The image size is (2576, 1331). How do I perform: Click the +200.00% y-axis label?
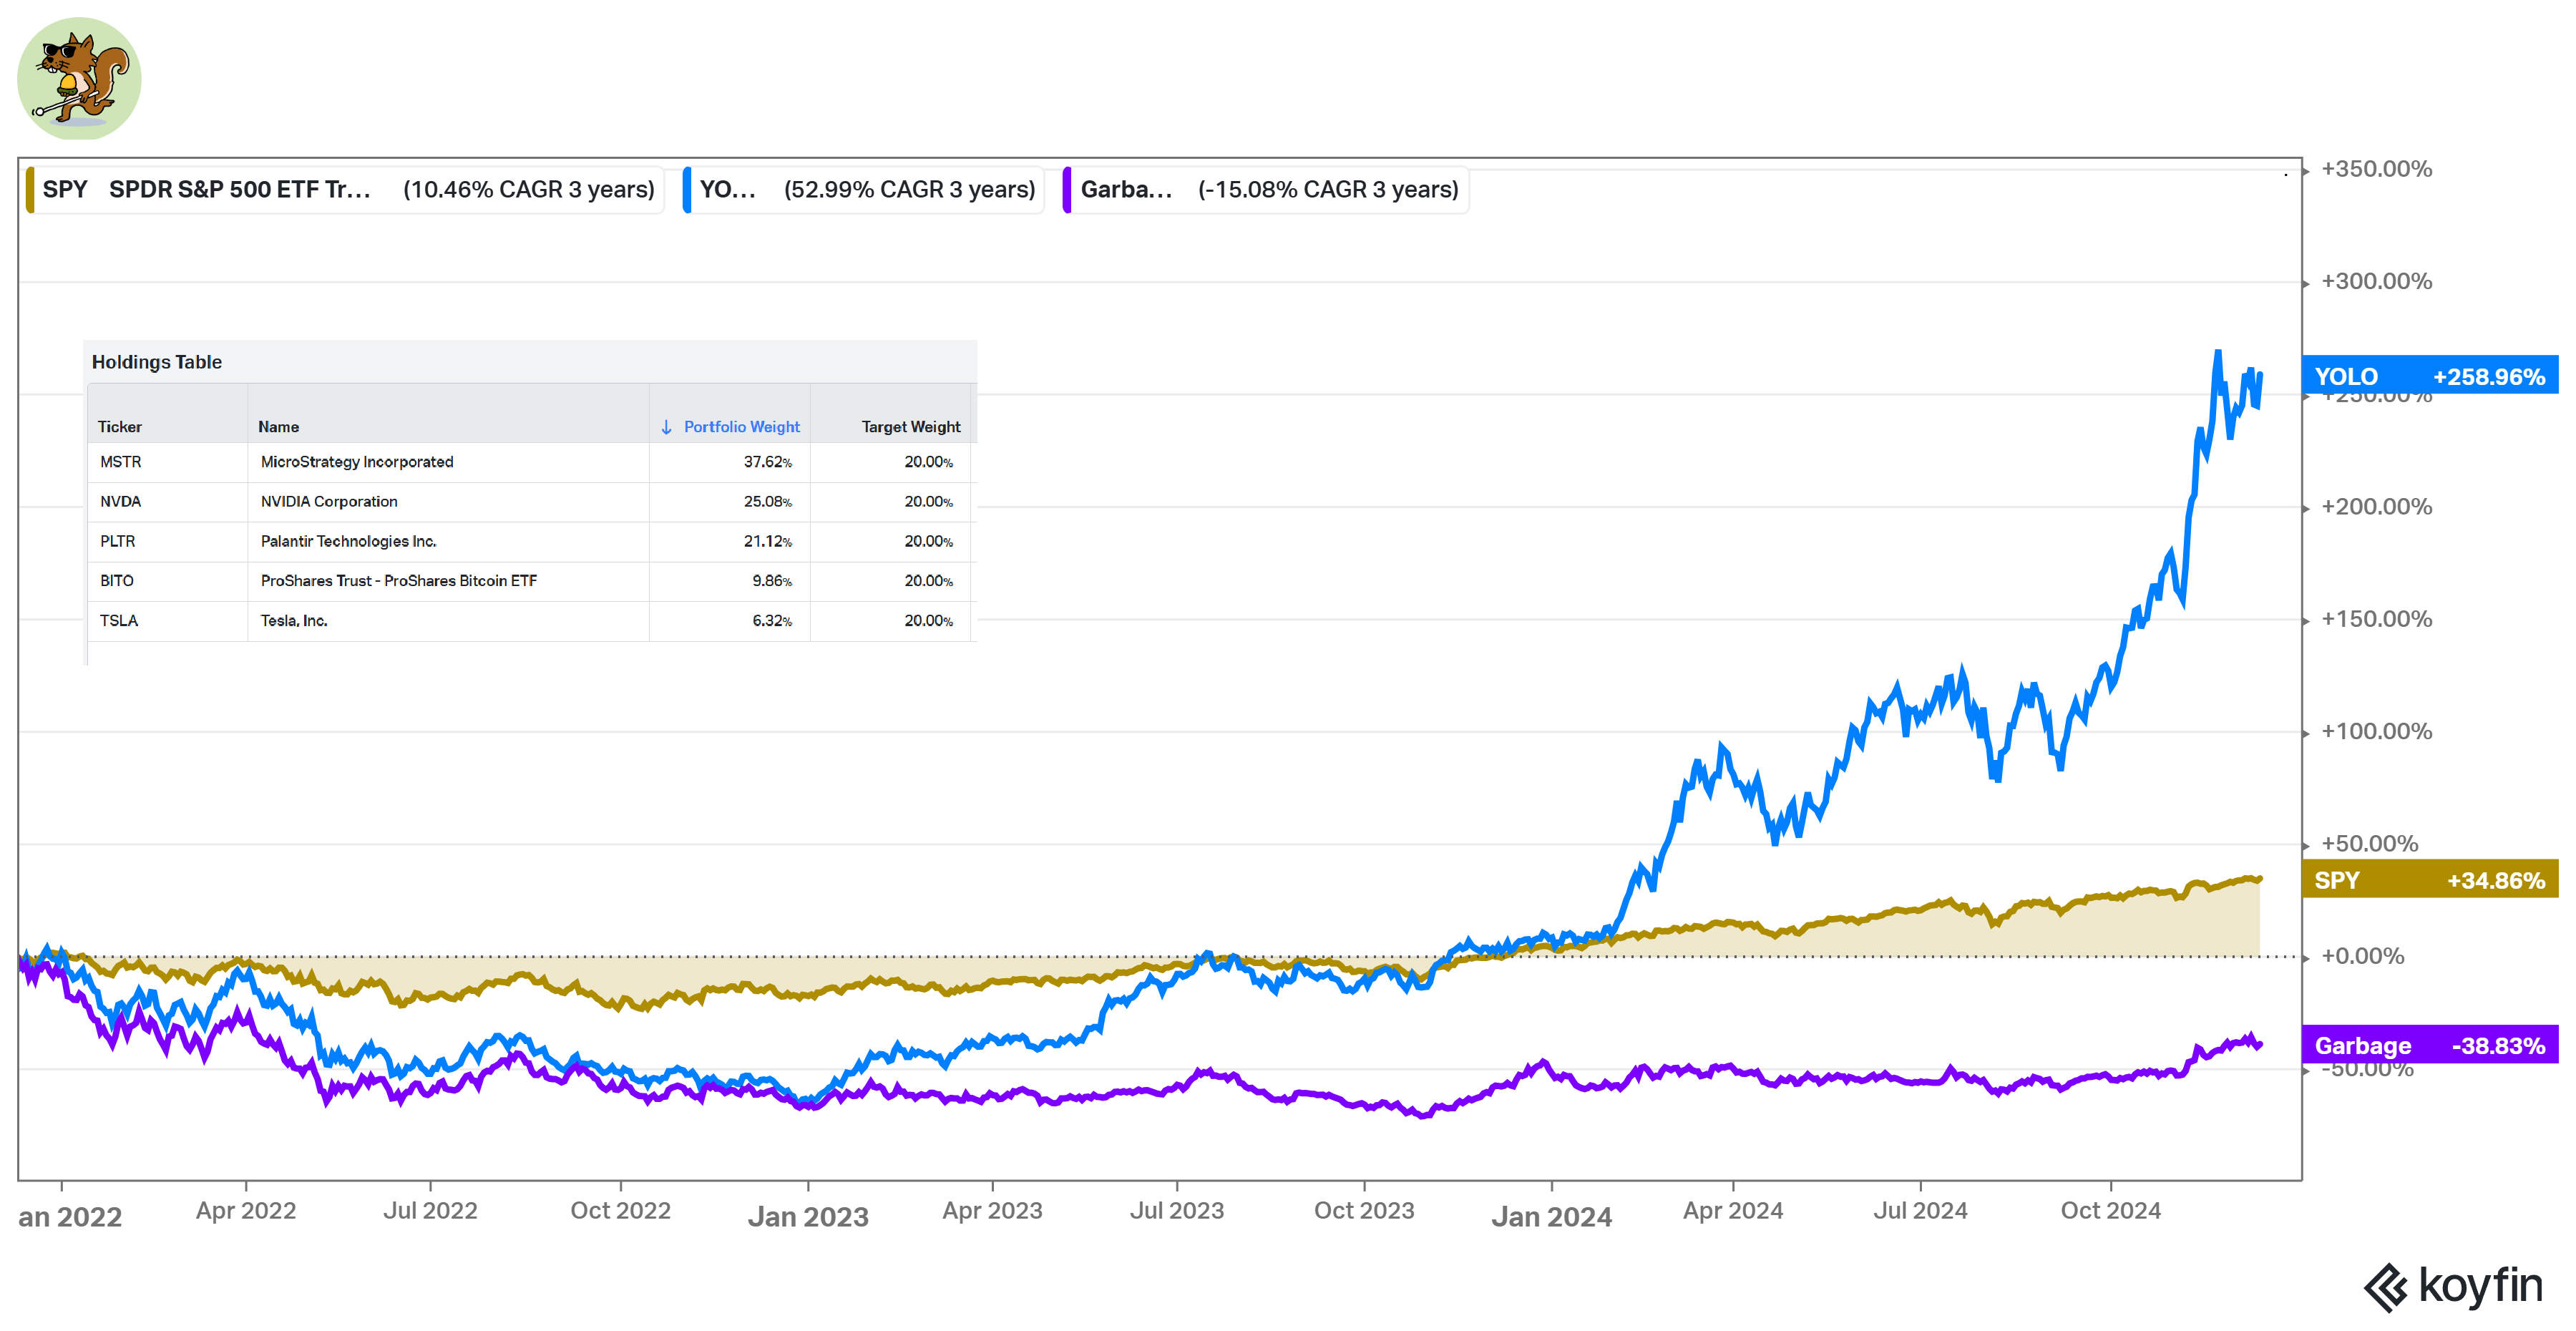pyautogui.click(x=2376, y=507)
